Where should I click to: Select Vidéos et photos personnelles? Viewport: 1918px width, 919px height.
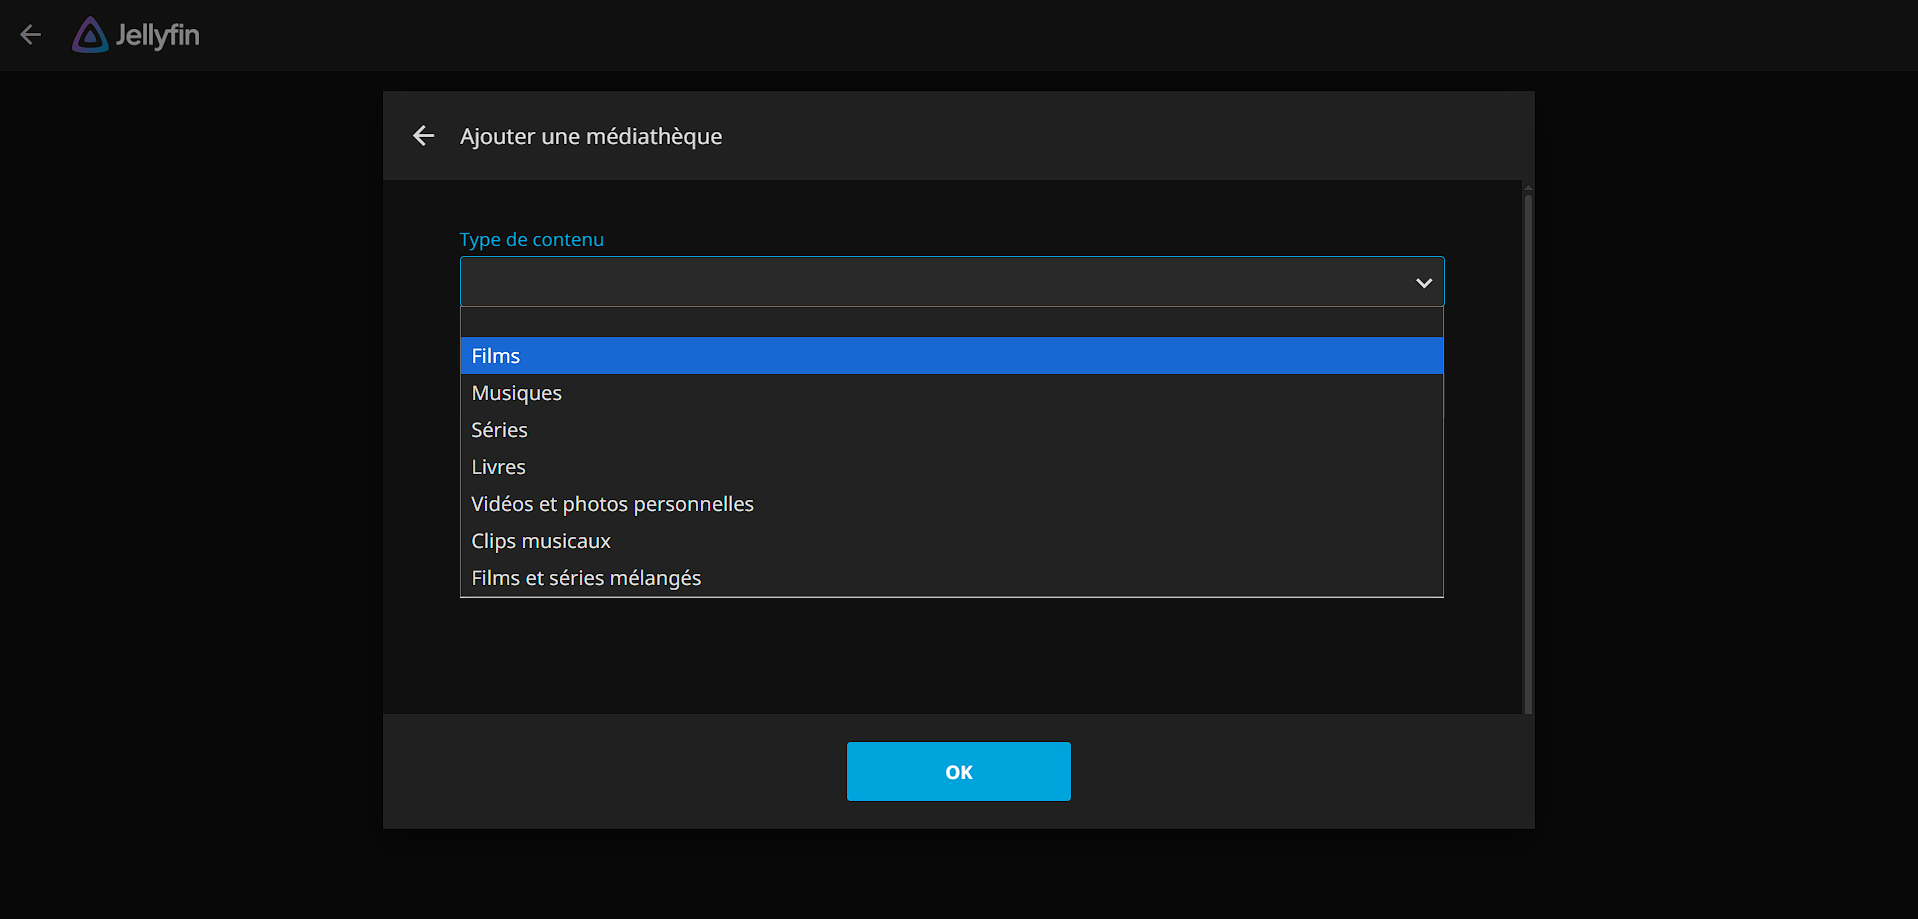click(612, 504)
